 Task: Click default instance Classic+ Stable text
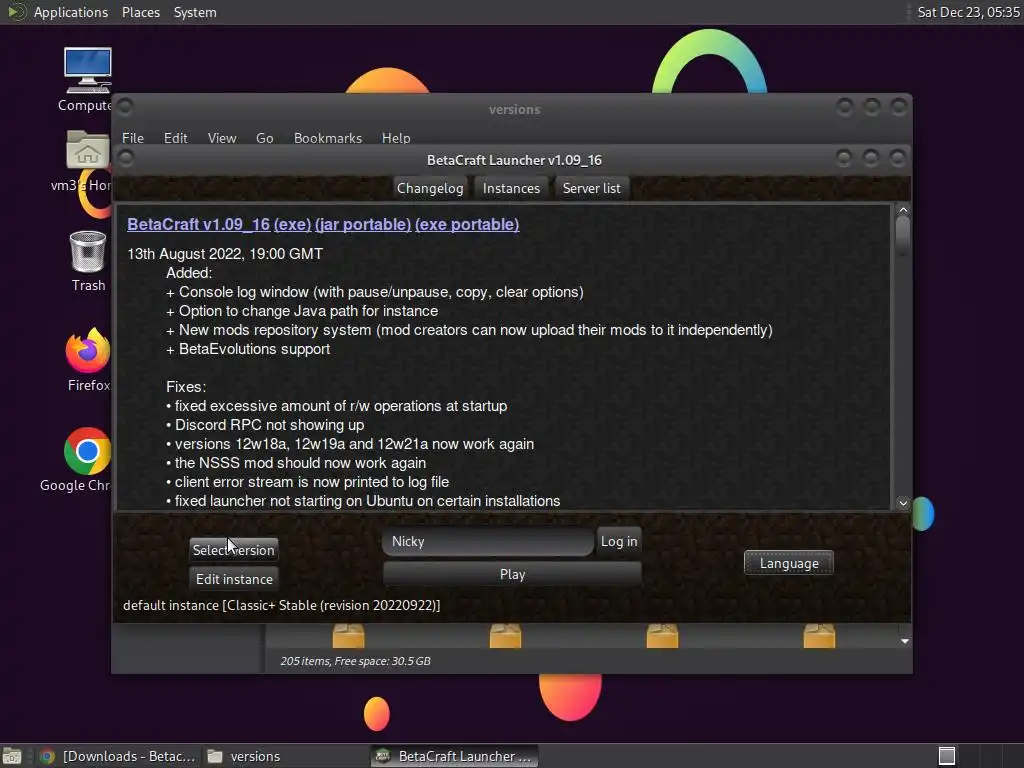(281, 605)
